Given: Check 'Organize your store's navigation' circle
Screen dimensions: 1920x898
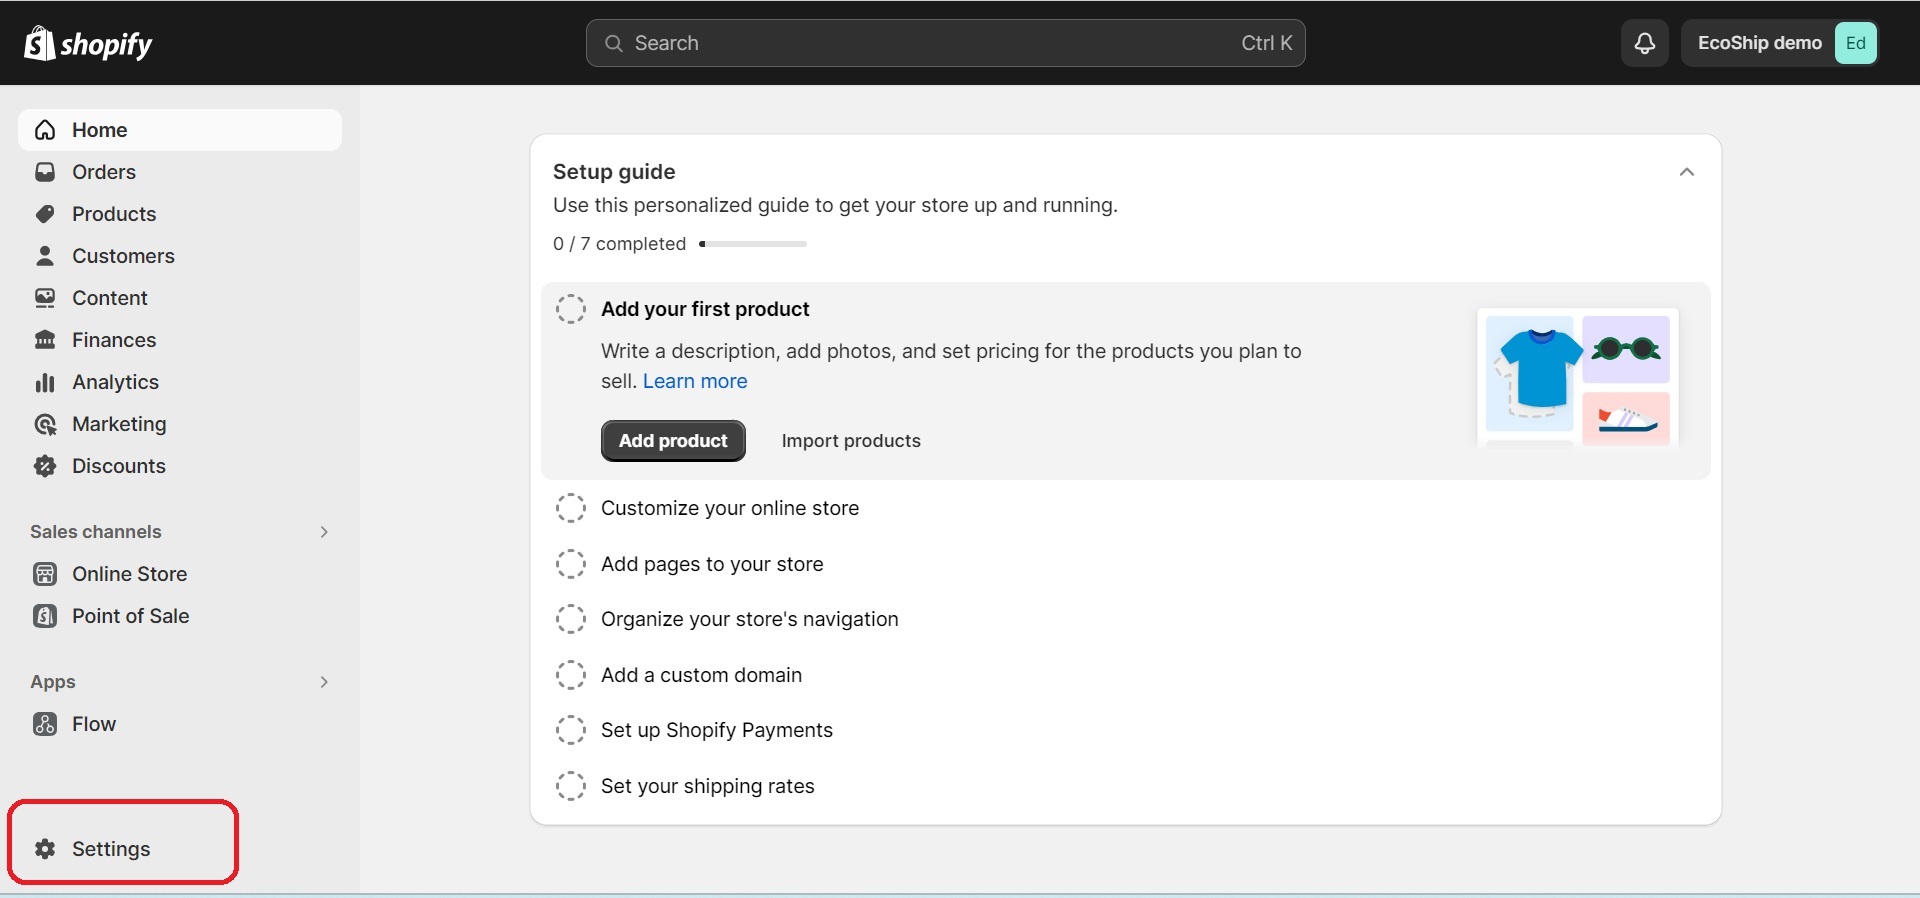Looking at the screenshot, I should pyautogui.click(x=571, y=619).
